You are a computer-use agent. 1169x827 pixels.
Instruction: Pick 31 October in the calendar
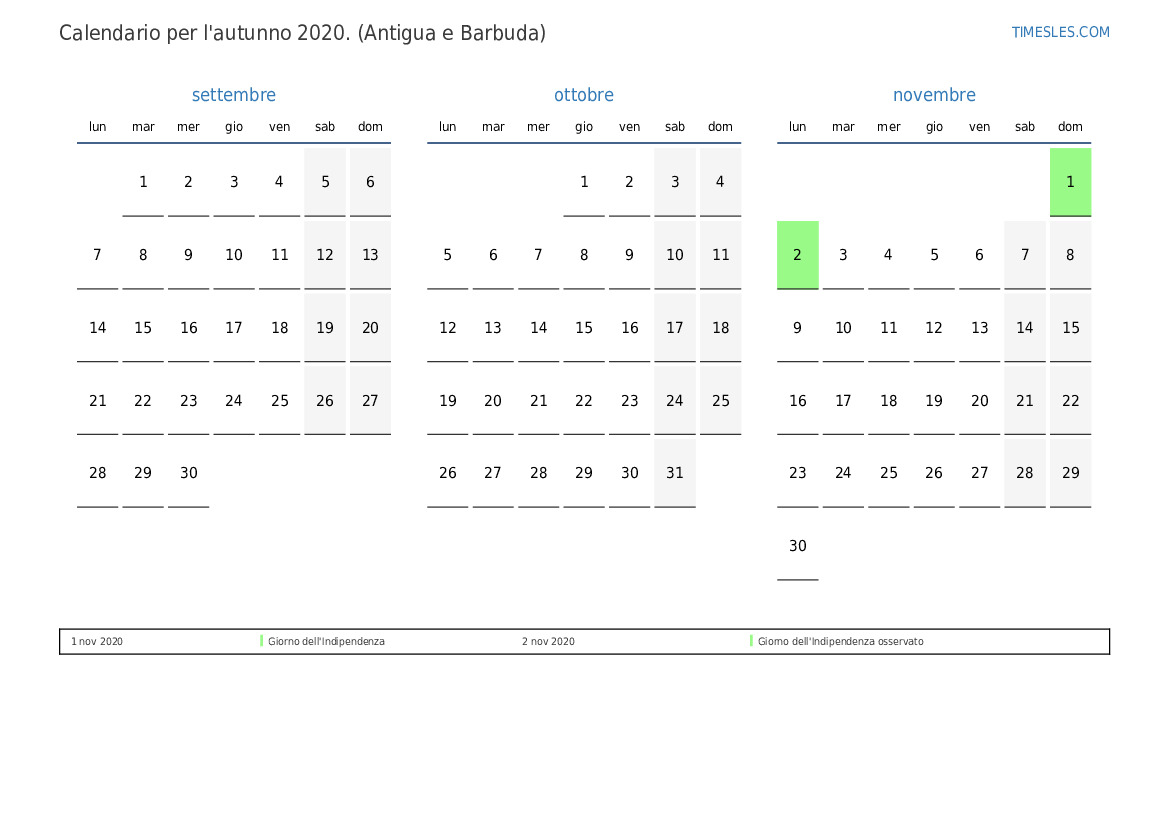click(x=675, y=473)
